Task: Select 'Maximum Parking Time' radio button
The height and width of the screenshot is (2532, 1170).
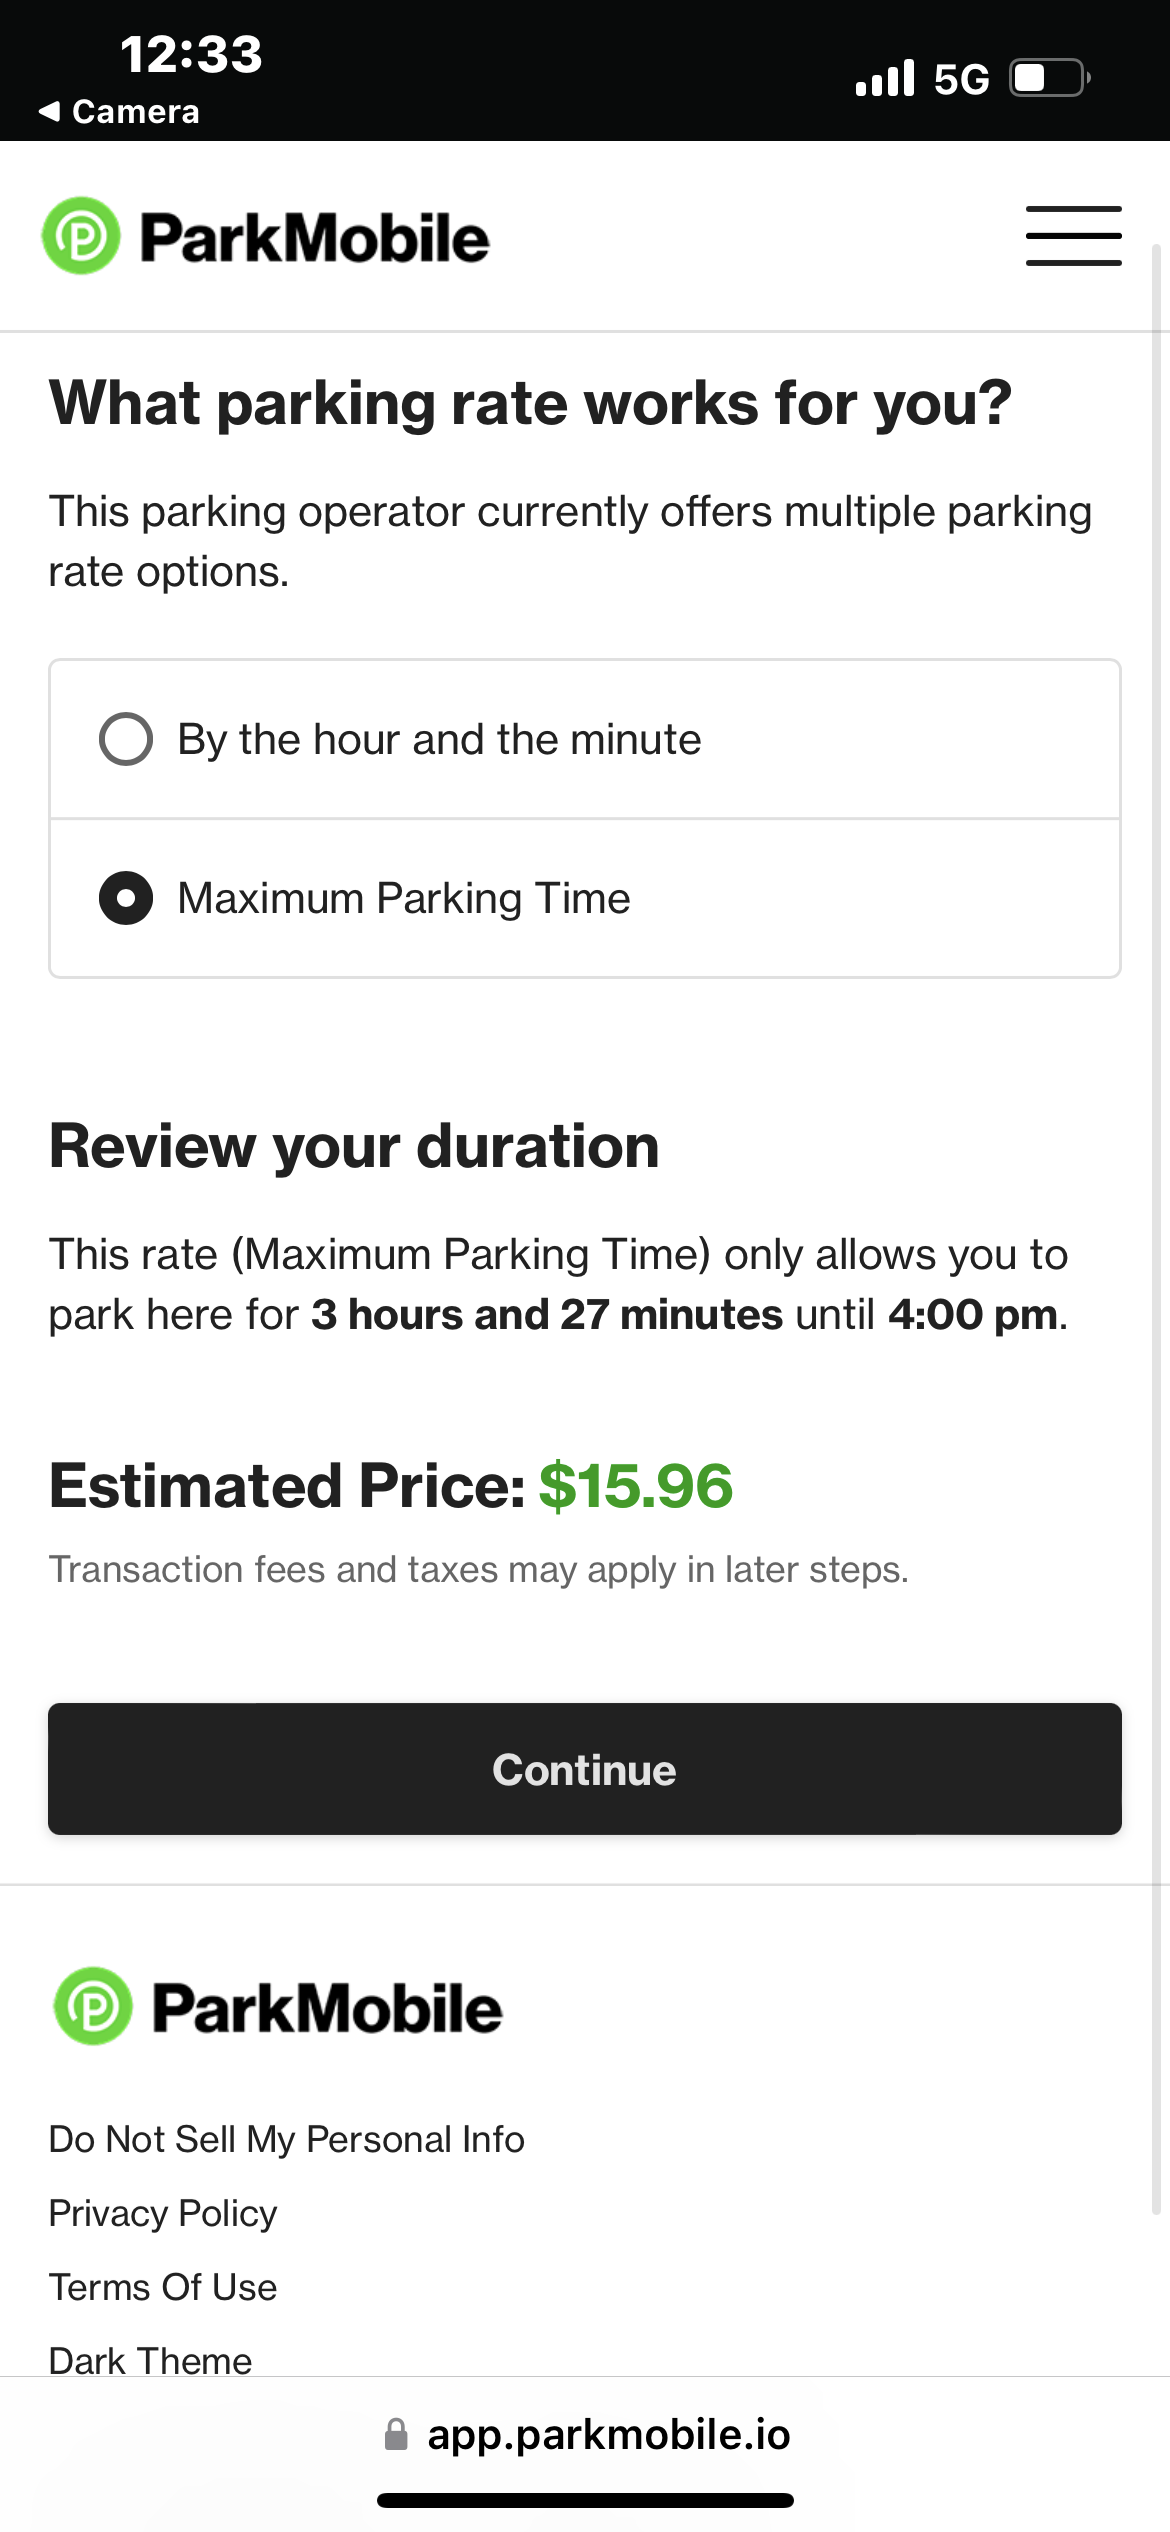Action: pos(126,898)
